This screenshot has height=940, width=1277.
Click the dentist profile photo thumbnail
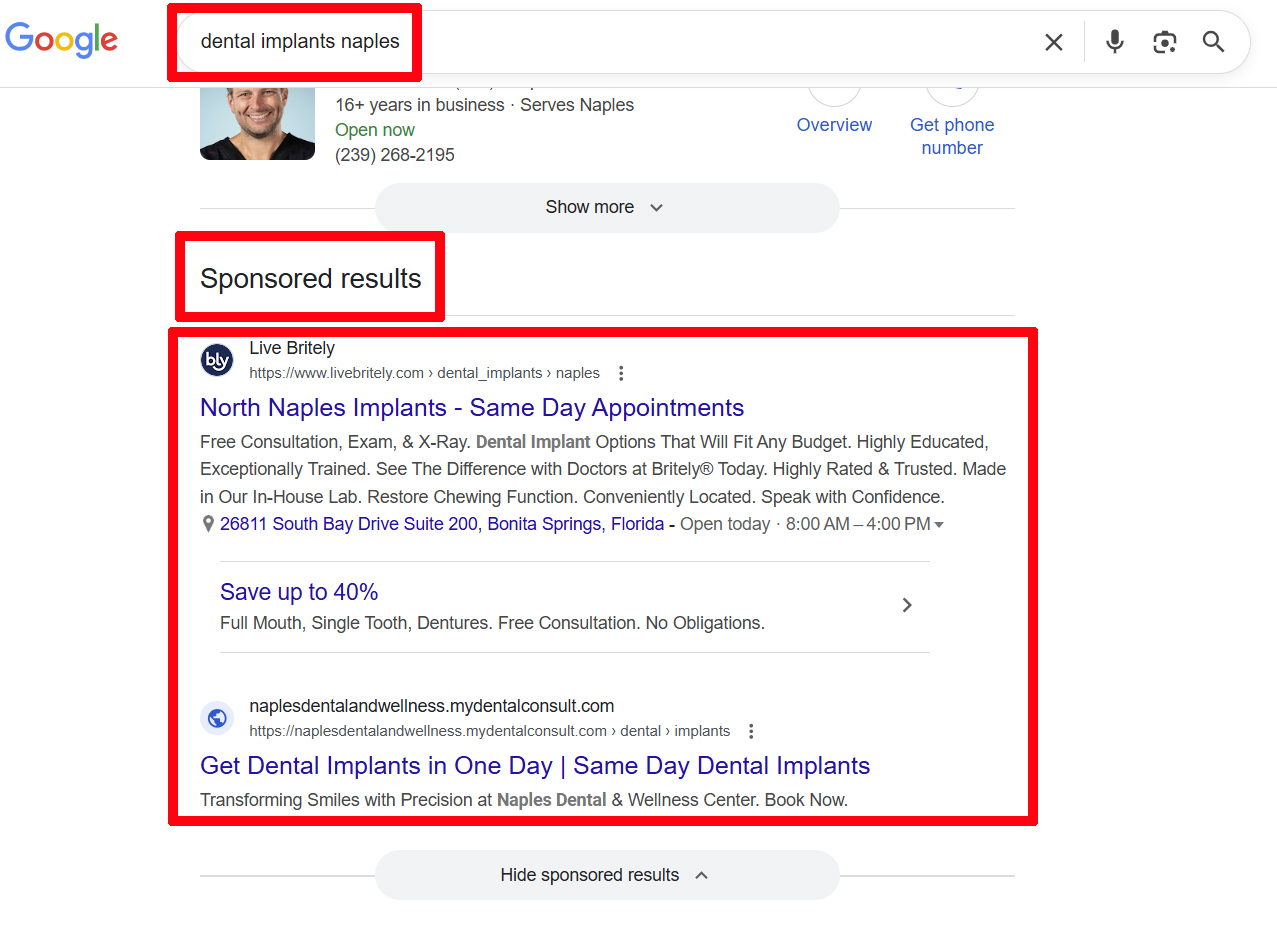pyautogui.click(x=243, y=124)
